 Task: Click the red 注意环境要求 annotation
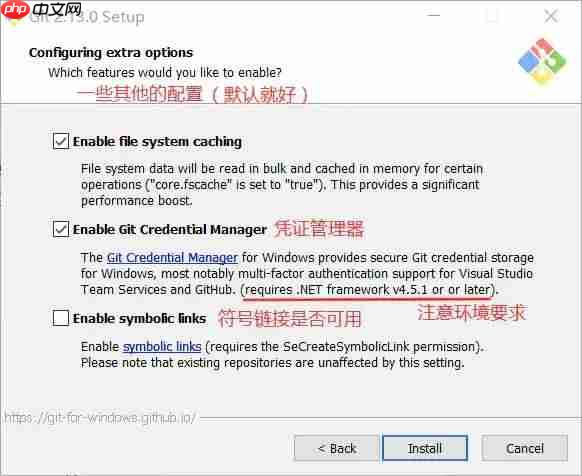click(472, 312)
